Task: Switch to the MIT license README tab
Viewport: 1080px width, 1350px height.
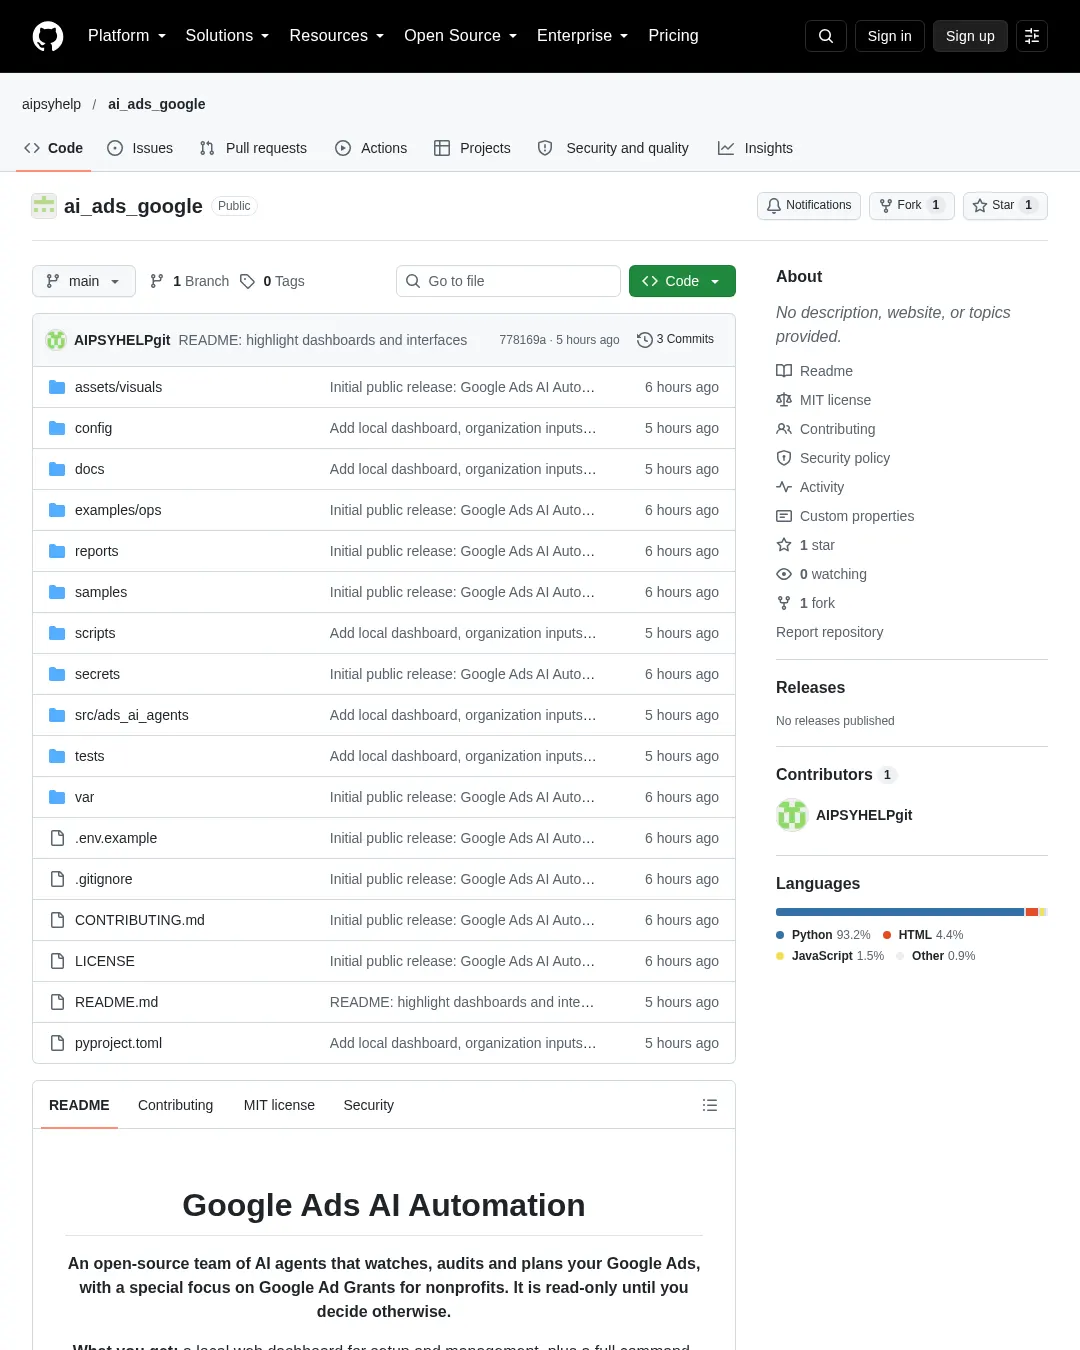Action: (x=279, y=1105)
